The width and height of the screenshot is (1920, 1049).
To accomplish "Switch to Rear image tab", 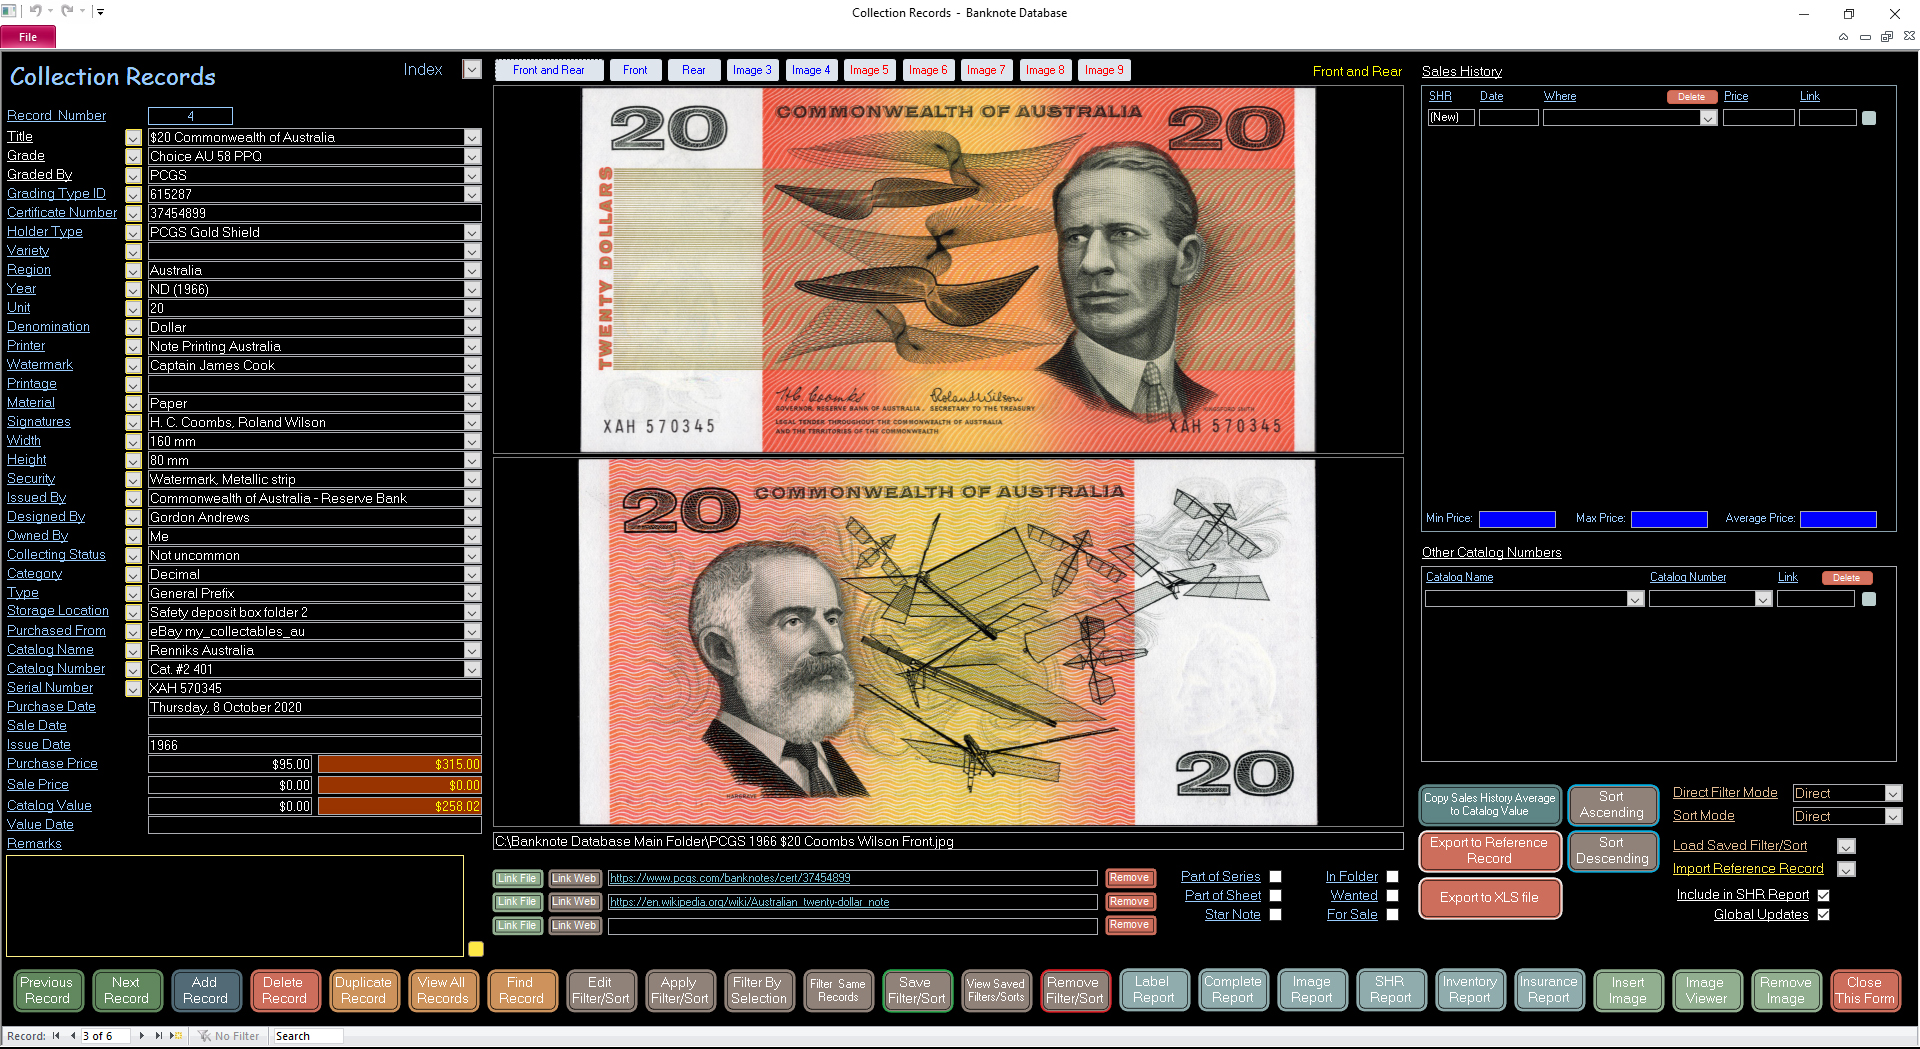I will click(694, 70).
